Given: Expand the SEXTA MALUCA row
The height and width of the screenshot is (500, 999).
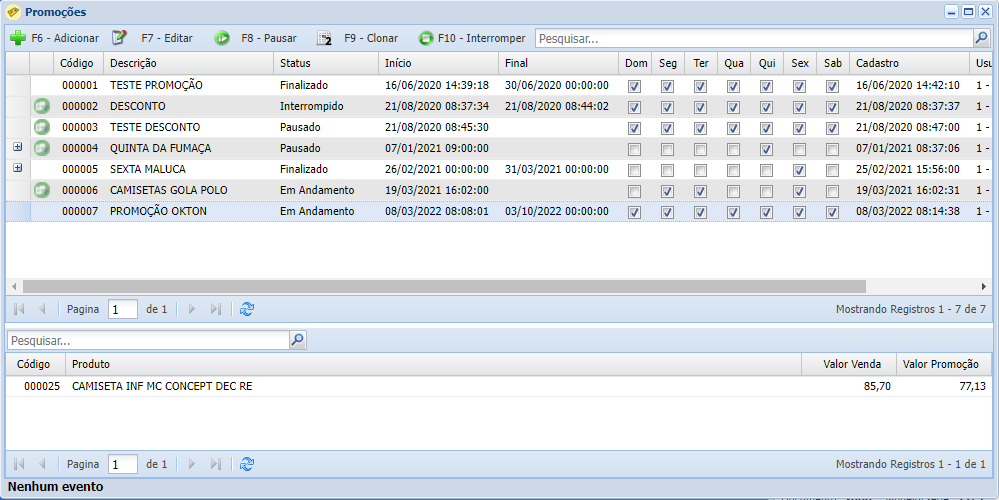Looking at the screenshot, I should point(17,169).
